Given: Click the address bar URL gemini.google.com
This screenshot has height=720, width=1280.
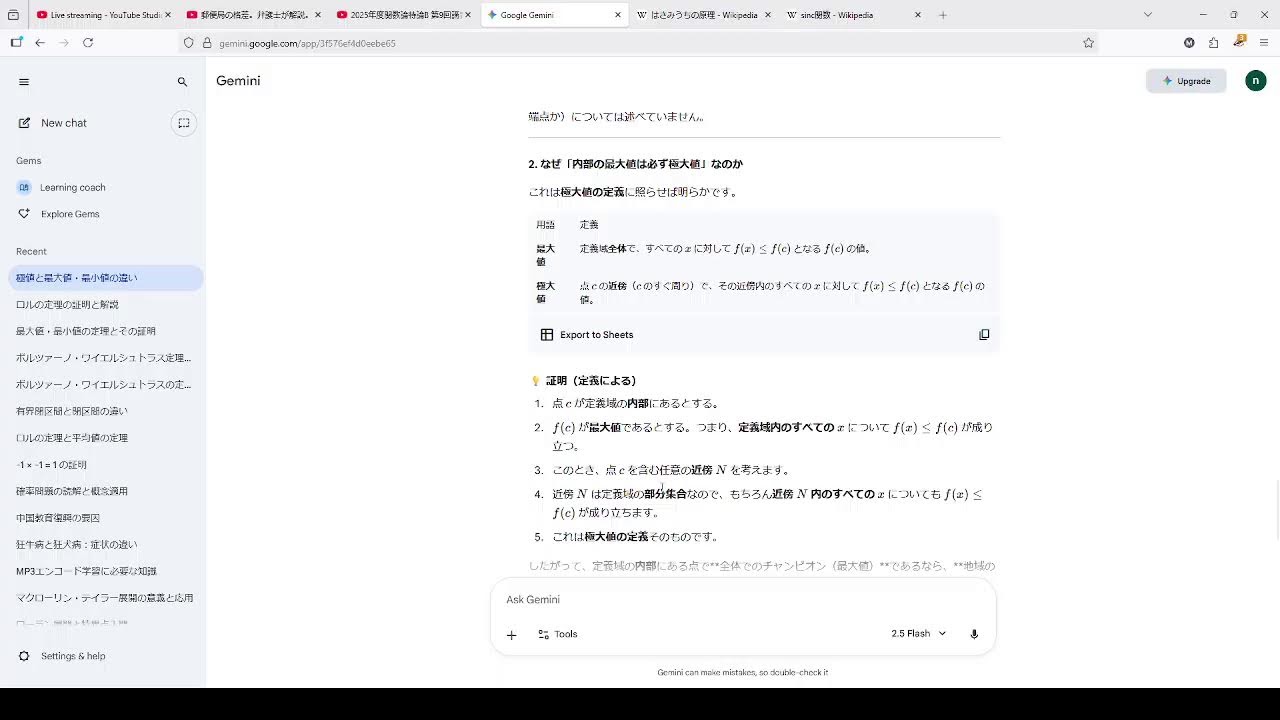Looking at the screenshot, I should pyautogui.click(x=307, y=43).
